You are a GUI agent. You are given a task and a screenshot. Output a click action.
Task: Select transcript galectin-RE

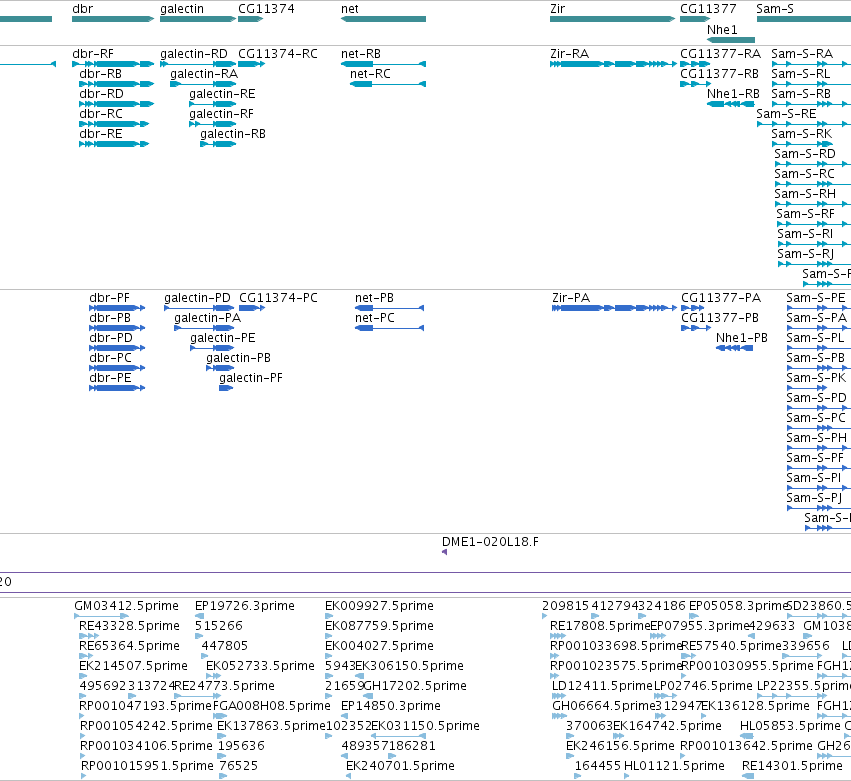pyautogui.click(x=222, y=94)
